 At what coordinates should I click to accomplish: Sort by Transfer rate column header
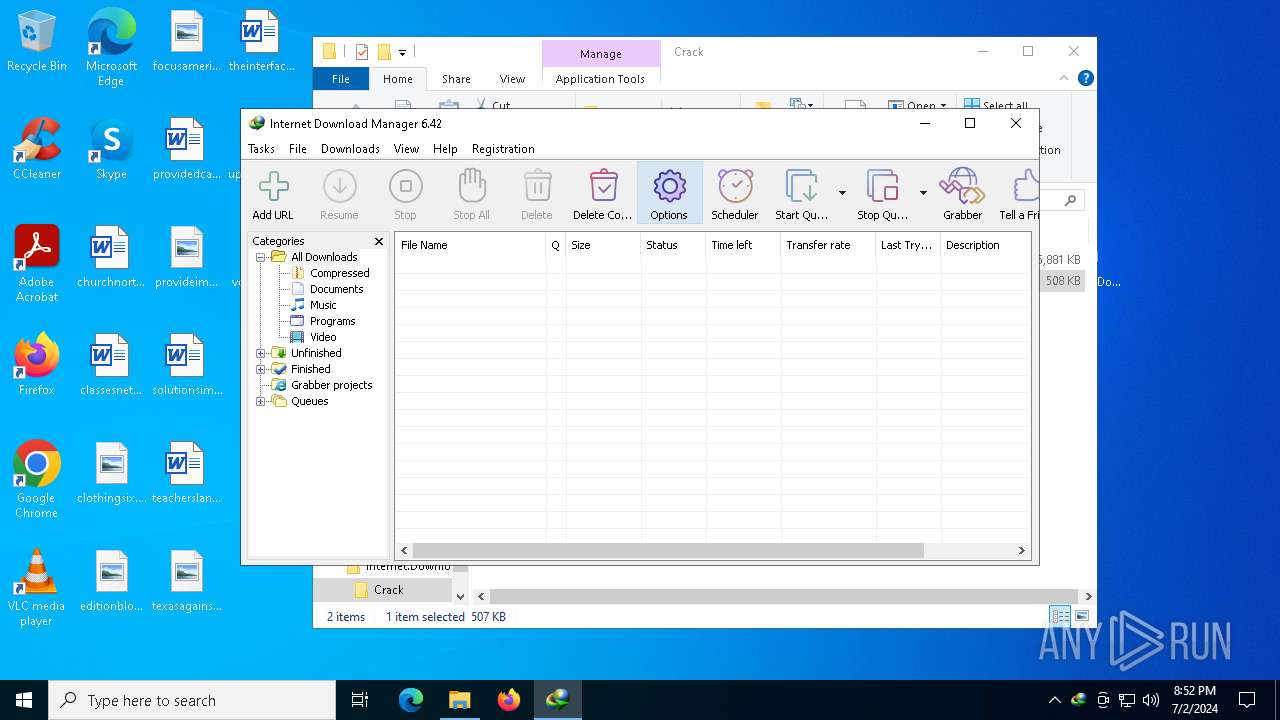[828, 245]
